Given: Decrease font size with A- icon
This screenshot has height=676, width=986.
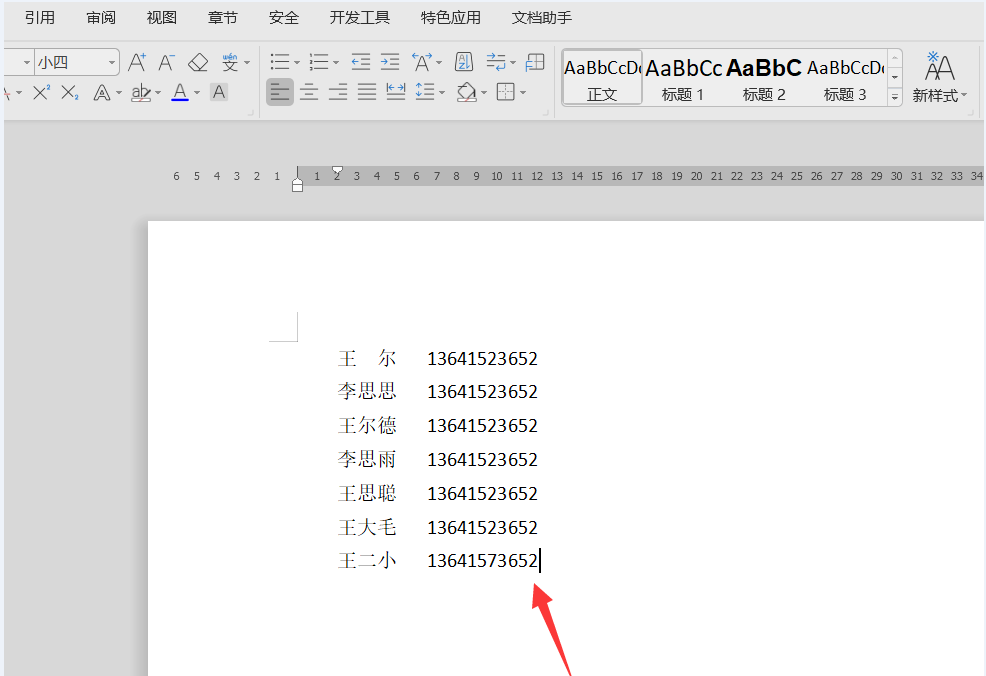Looking at the screenshot, I should 166,62.
